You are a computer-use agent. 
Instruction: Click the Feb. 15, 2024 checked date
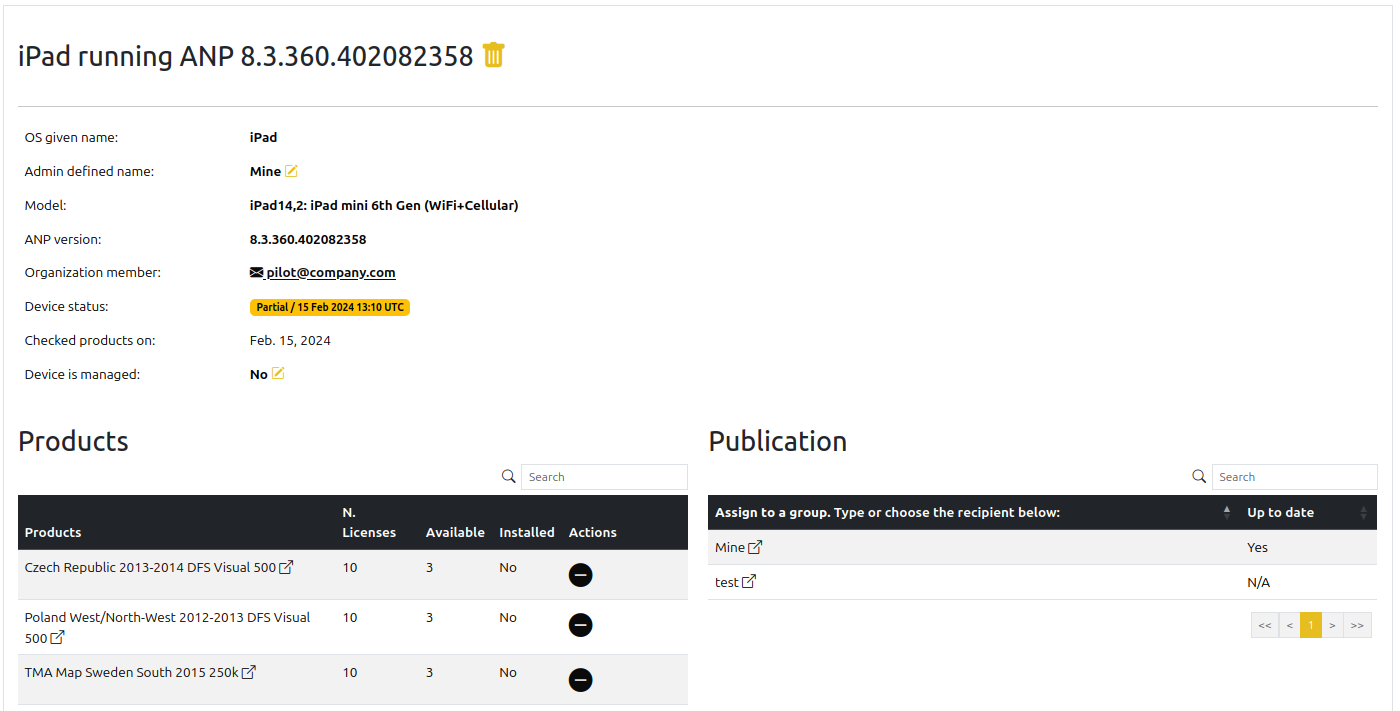tap(290, 340)
